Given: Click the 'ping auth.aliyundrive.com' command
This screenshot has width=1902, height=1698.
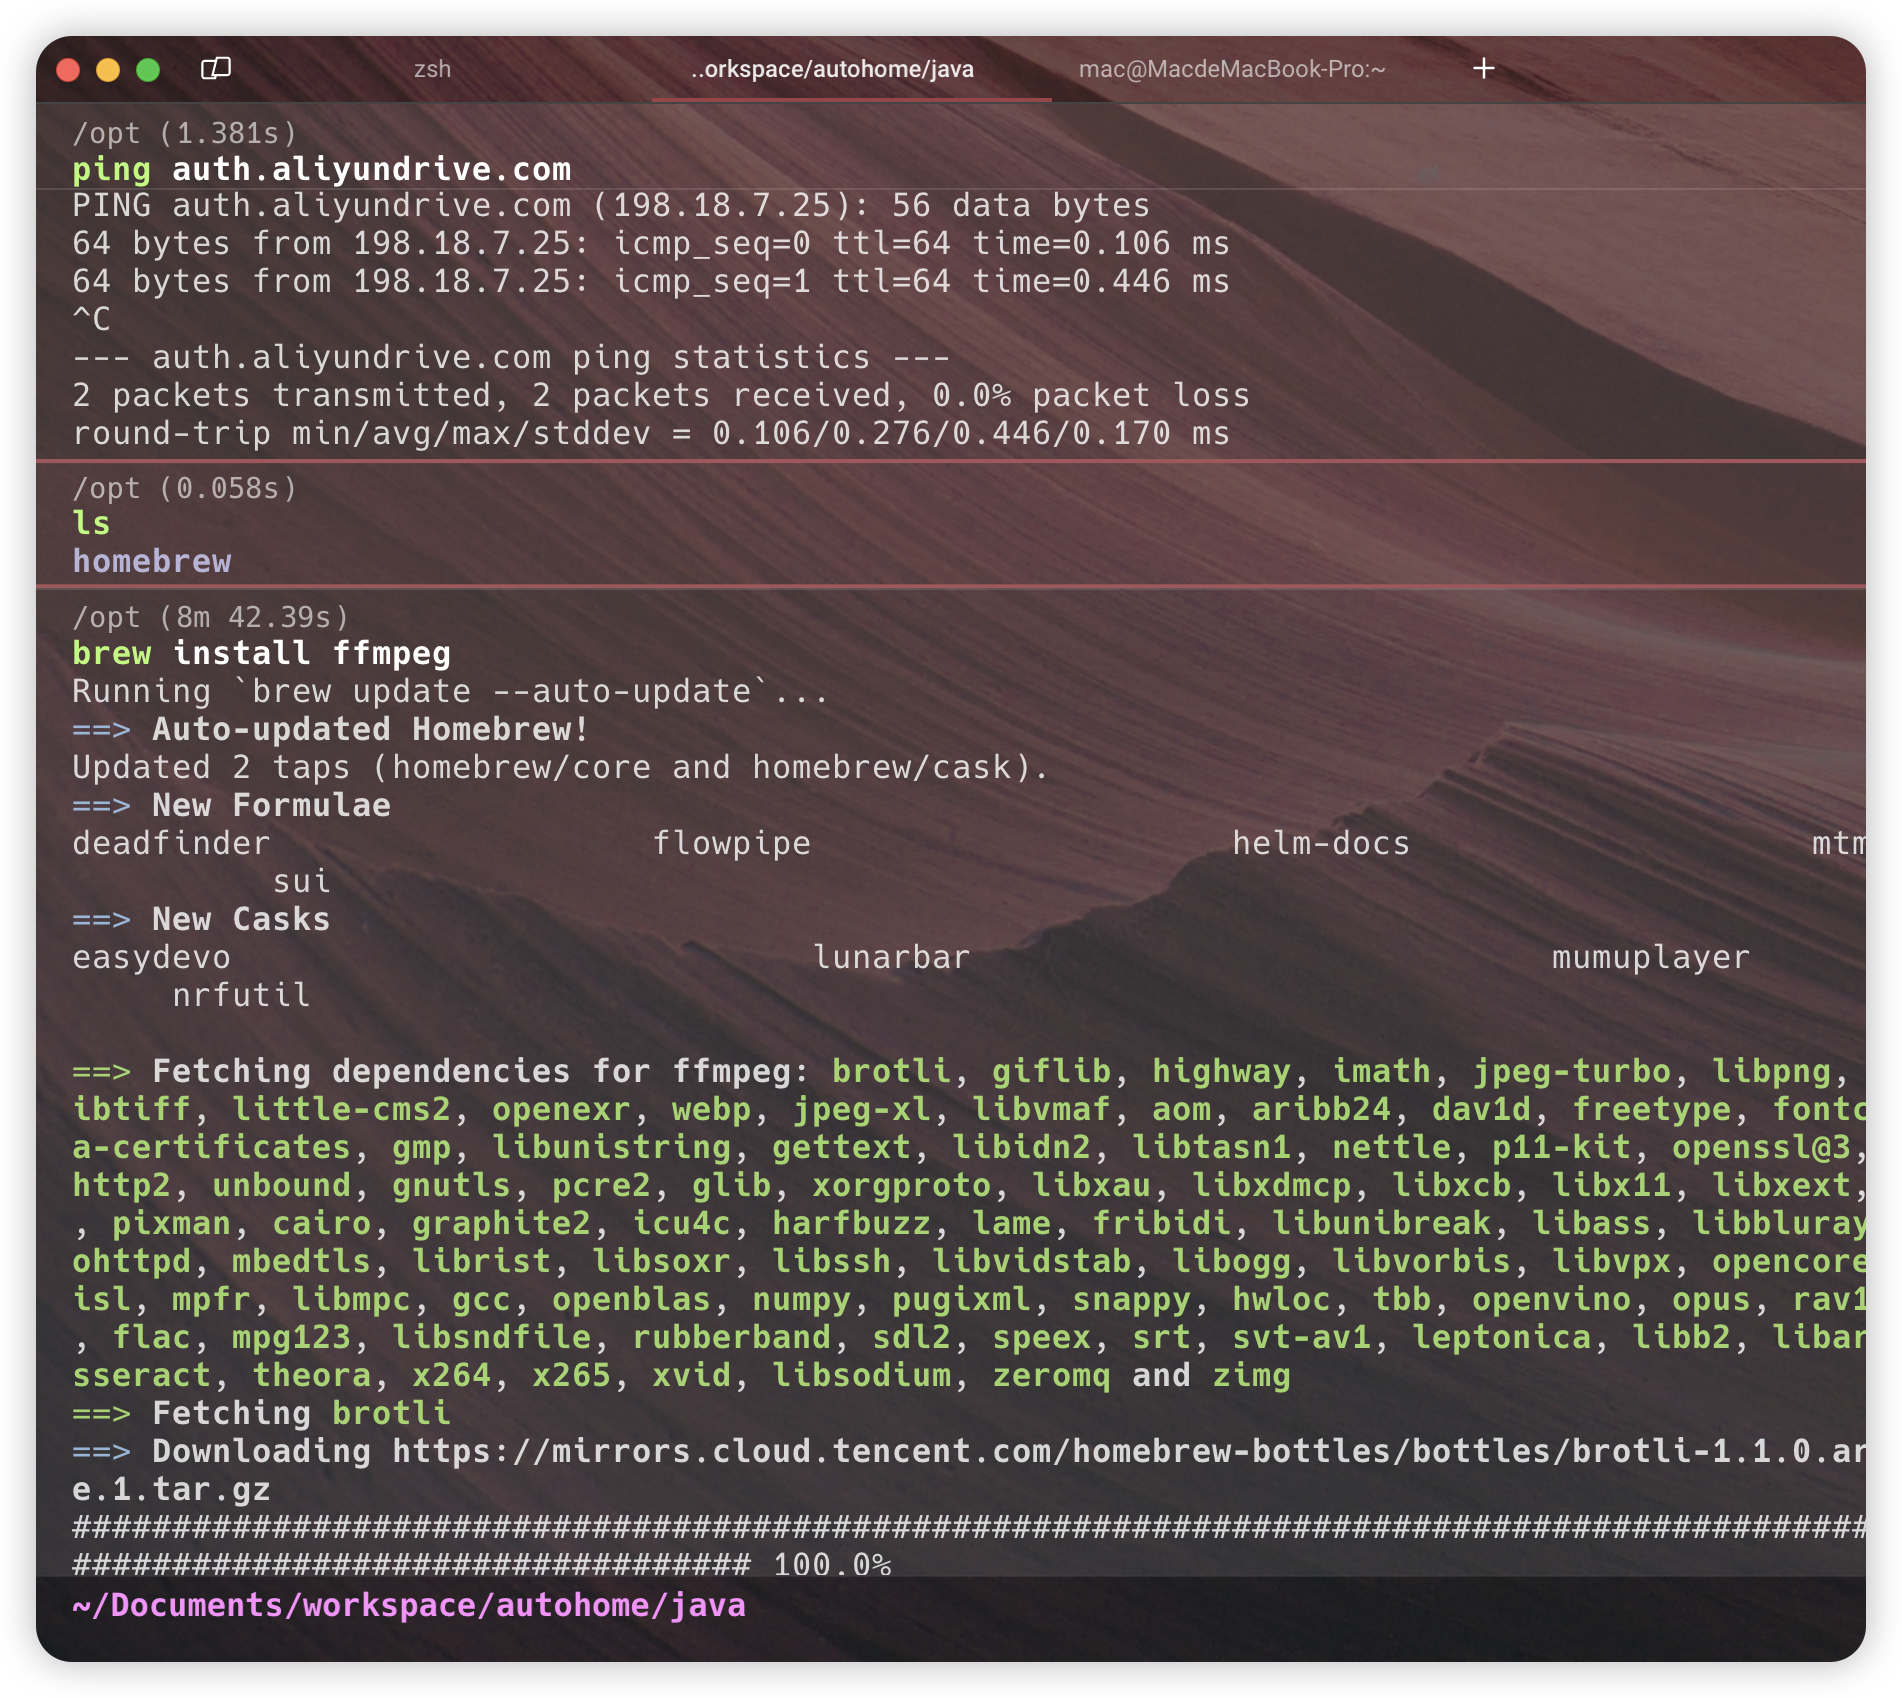Looking at the screenshot, I should (x=321, y=169).
